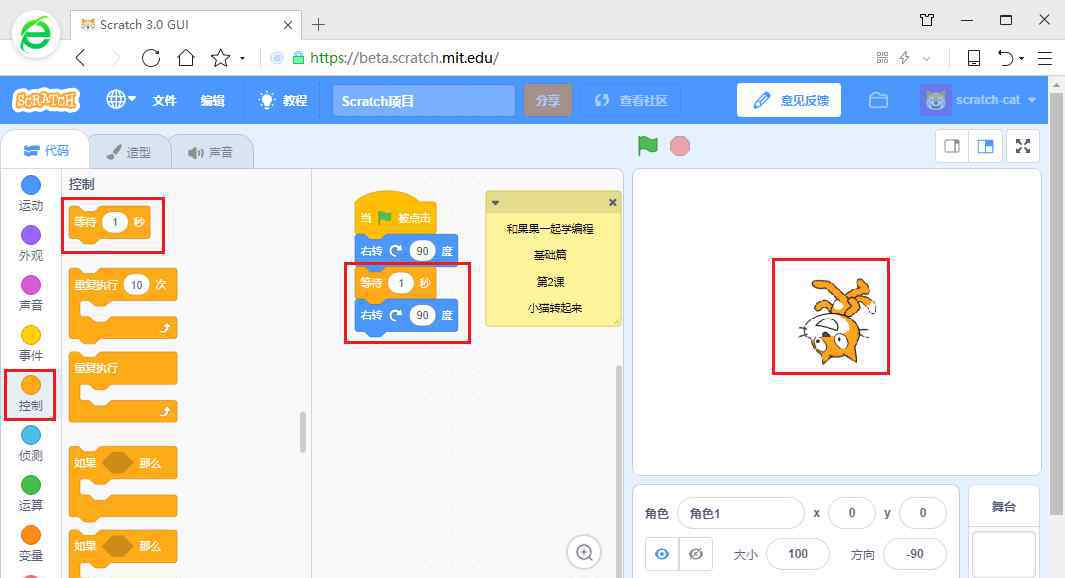Image resolution: width=1065 pixels, height=578 pixels.
Task: Hide the sprite with crossed eye icon
Action: [696, 554]
